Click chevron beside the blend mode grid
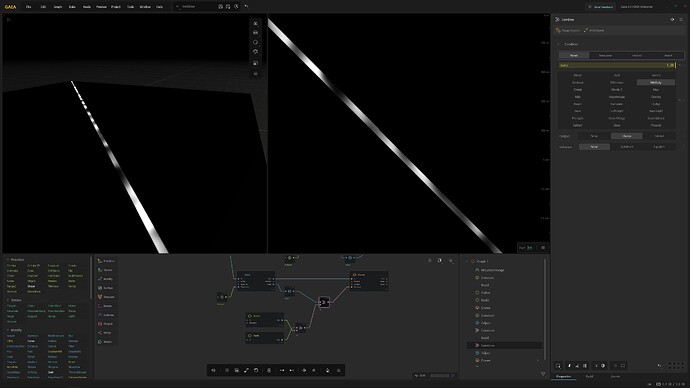This screenshot has width=690, height=388. pyautogui.click(x=680, y=100)
